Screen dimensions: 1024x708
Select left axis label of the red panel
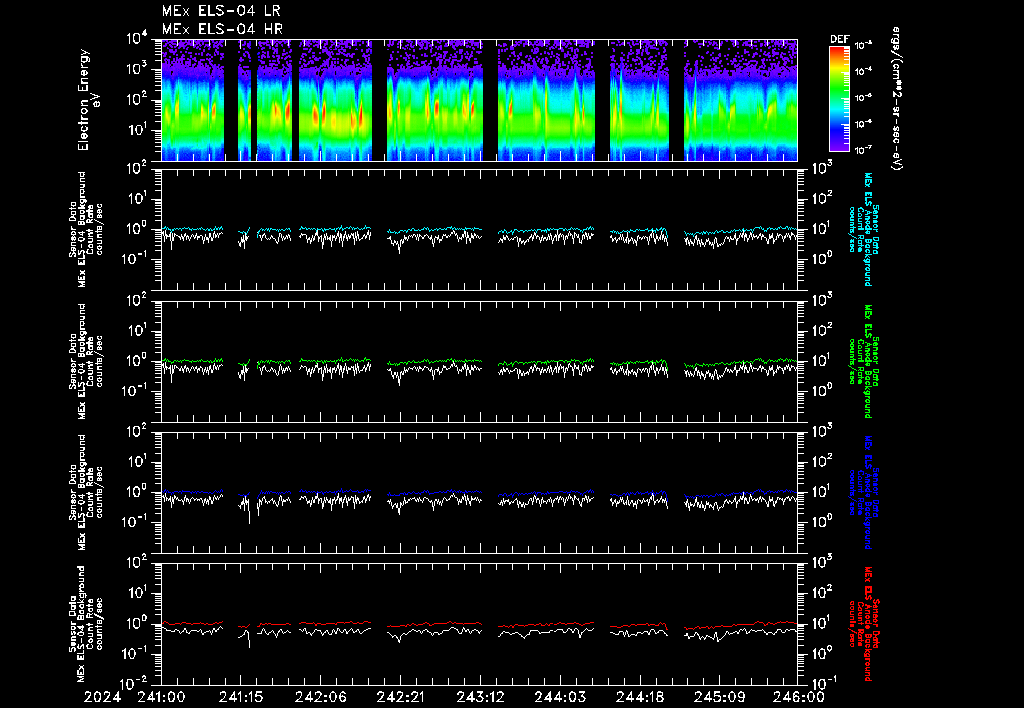click(x=86, y=624)
